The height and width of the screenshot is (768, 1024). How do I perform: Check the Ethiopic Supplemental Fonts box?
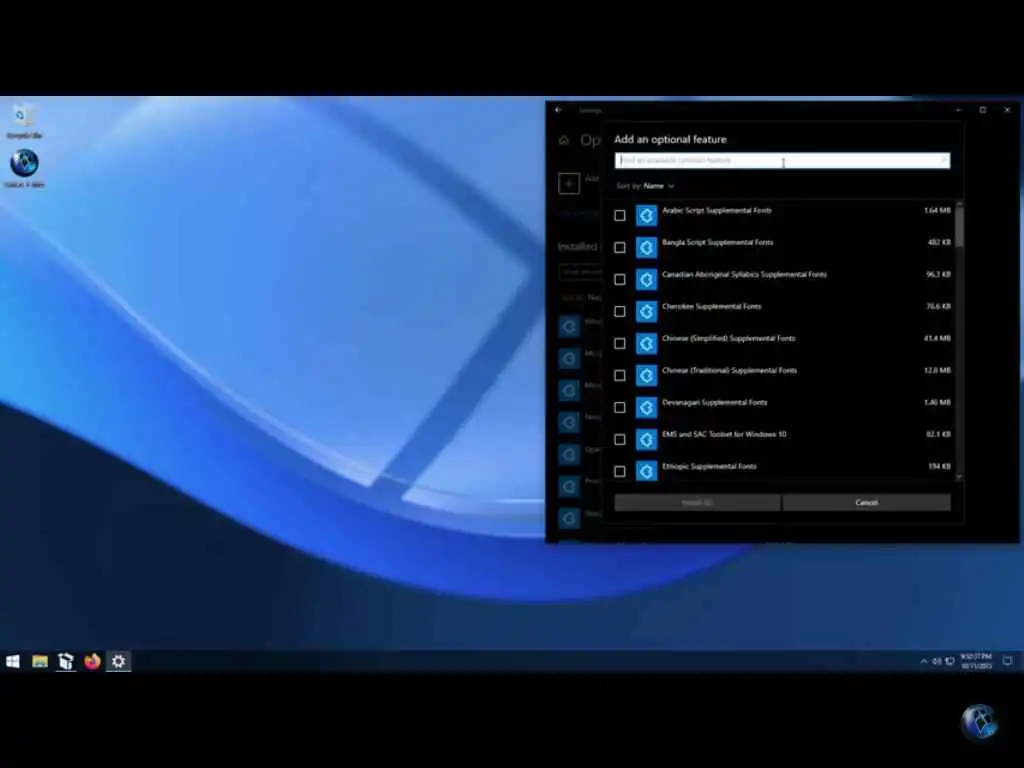click(620, 472)
